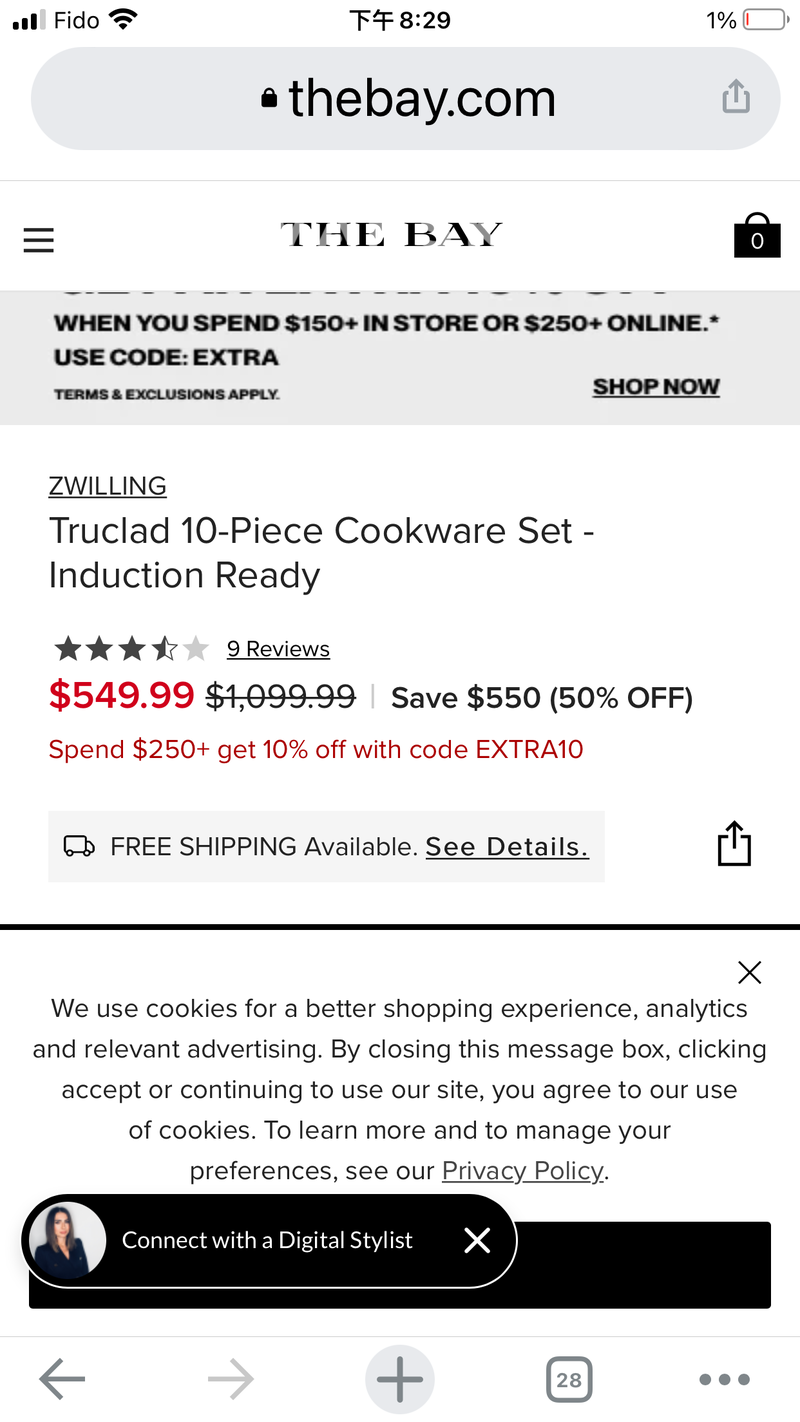
Task: Go back to the previous page
Action: tap(62, 1380)
